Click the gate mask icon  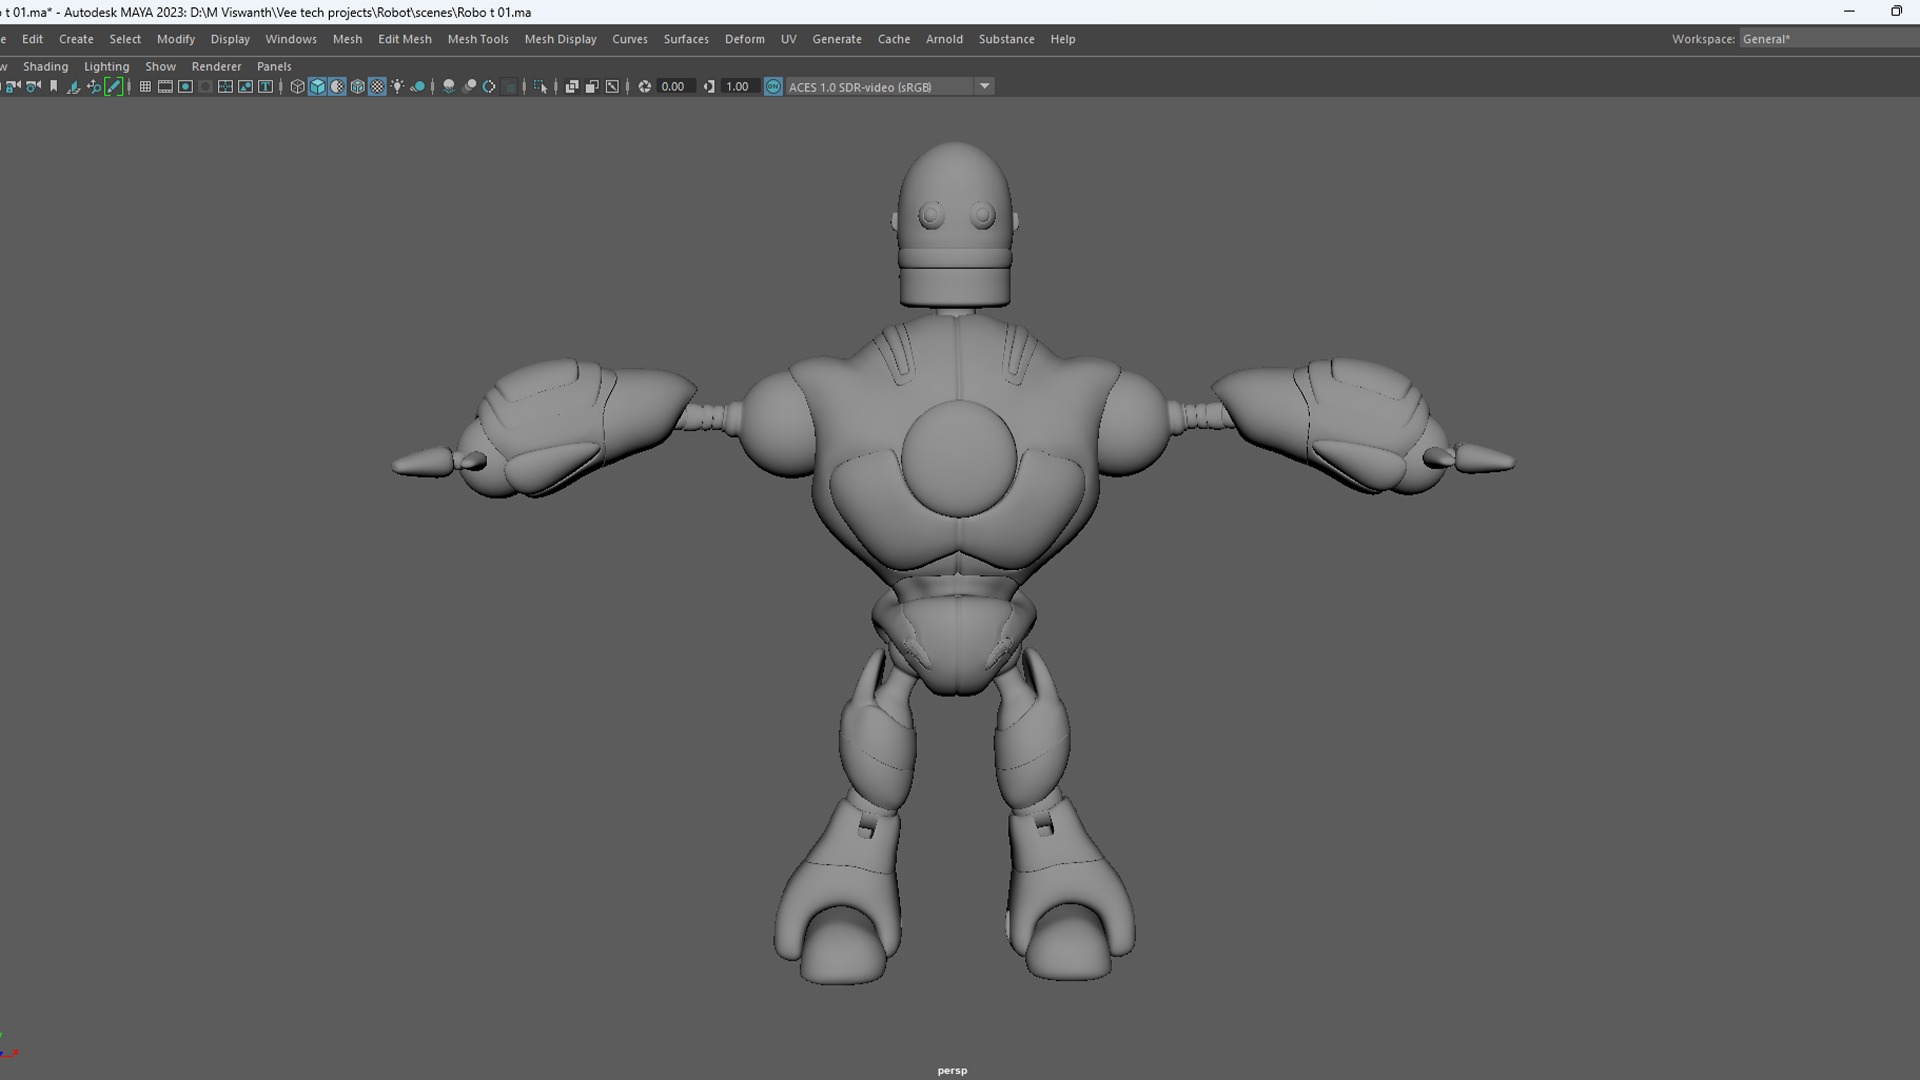[205, 87]
